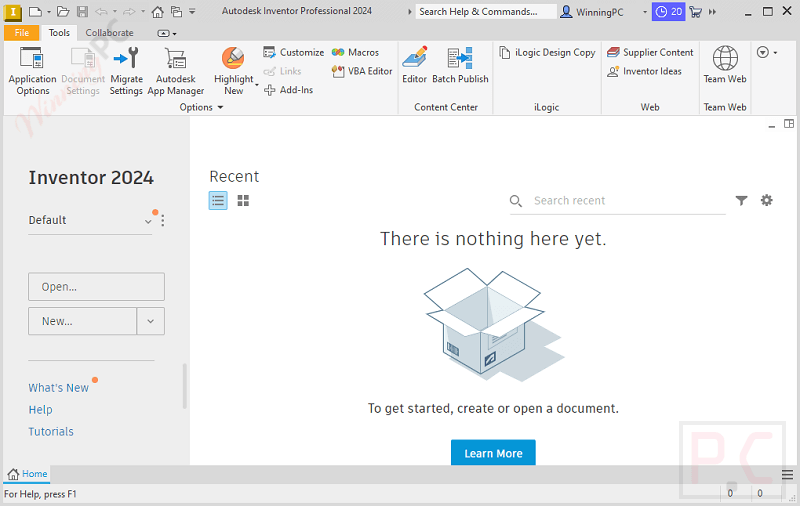Click Migrate Settings tool
The height and width of the screenshot is (506, 800).
pyautogui.click(x=126, y=71)
